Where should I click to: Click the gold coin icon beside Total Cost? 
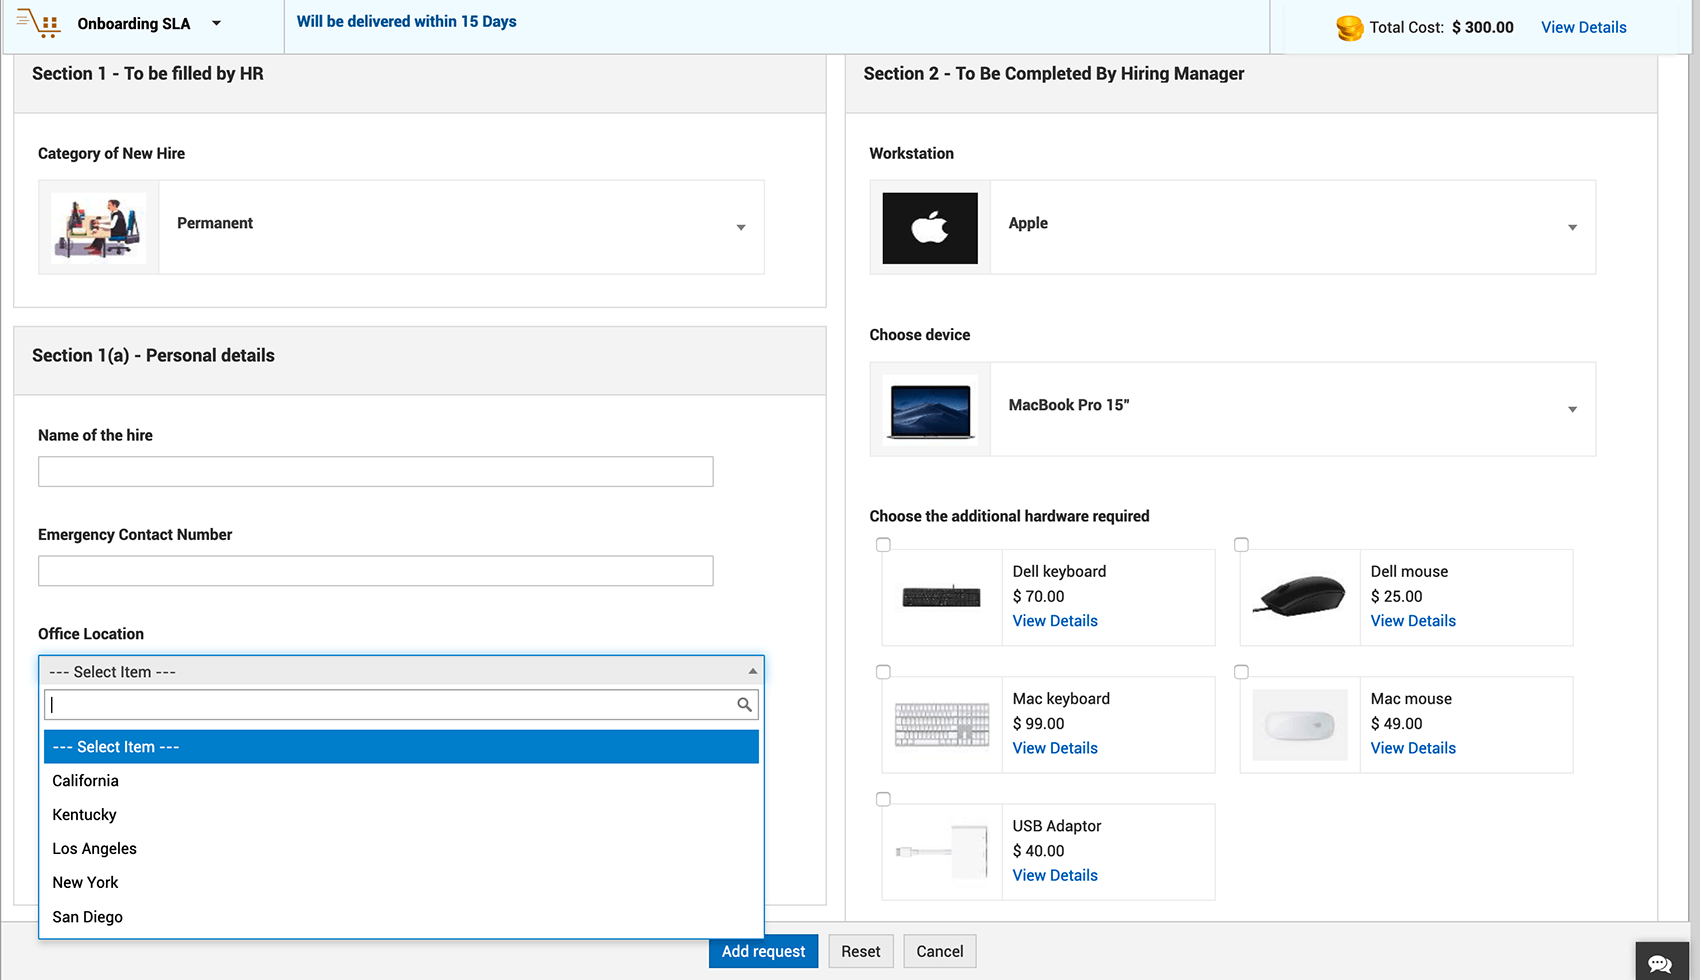tap(1349, 27)
